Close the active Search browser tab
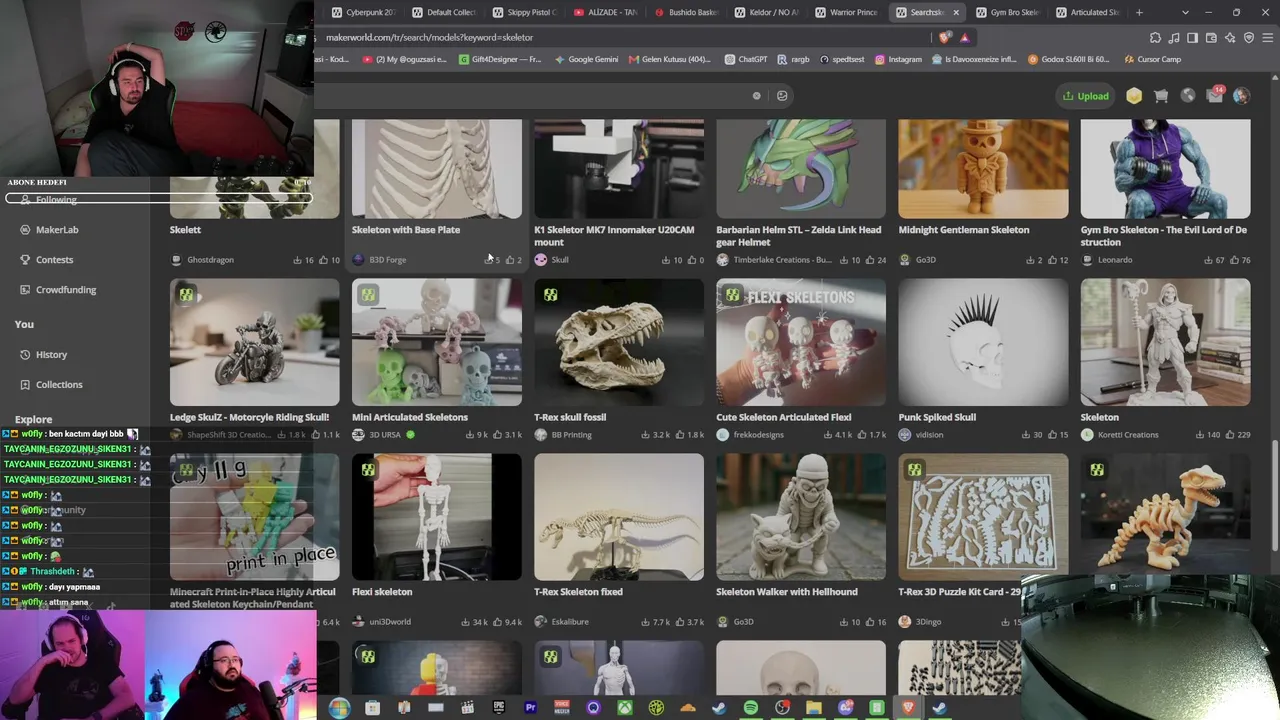Screen dimensions: 1280x720 point(956,13)
